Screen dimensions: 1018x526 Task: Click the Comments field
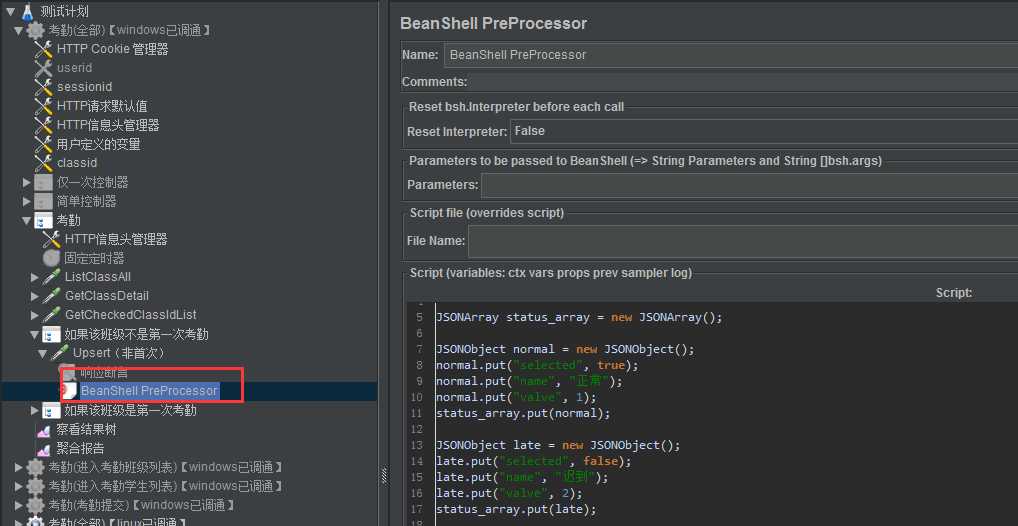[743, 82]
